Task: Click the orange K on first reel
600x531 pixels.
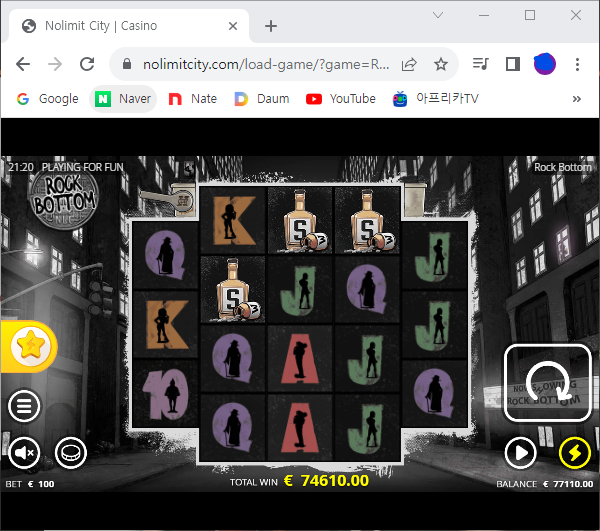Action: (x=167, y=324)
